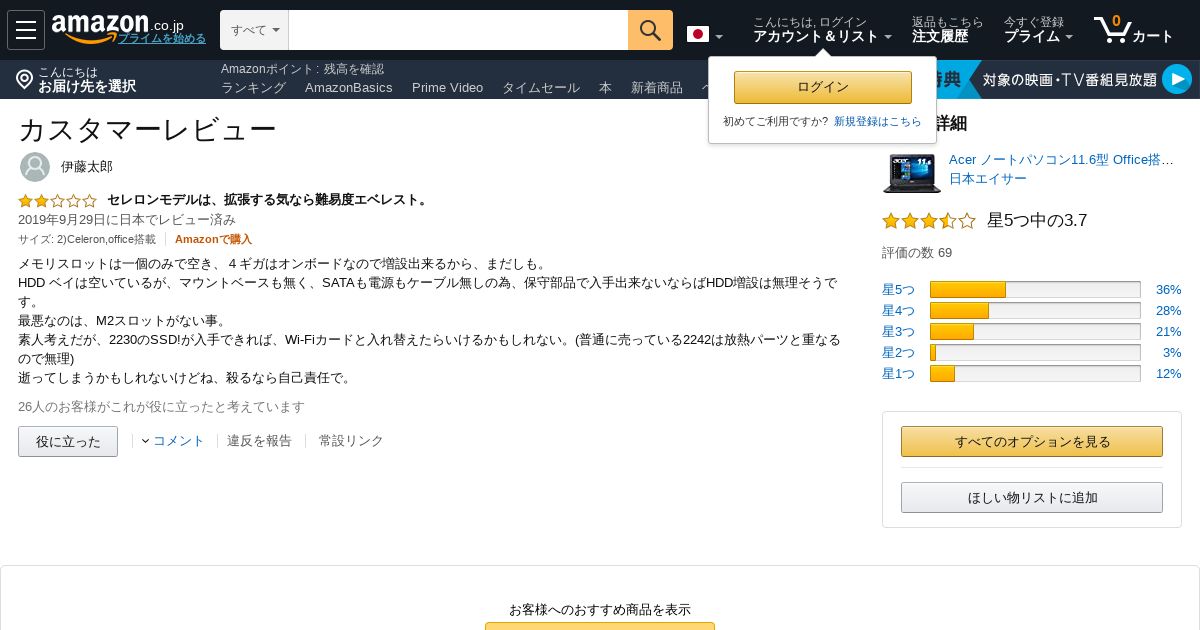Click the ほしい物リストに追加 button

[1032, 497]
